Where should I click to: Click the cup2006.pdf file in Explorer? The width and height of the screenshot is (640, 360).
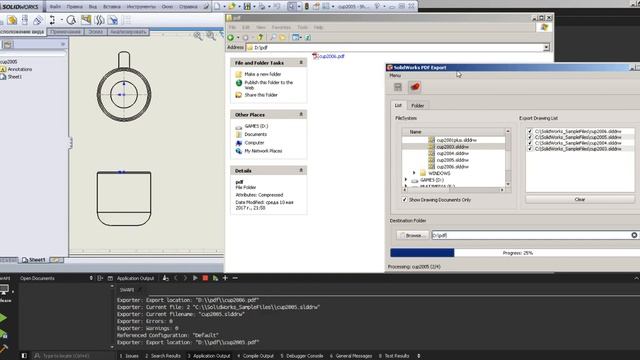329,56
